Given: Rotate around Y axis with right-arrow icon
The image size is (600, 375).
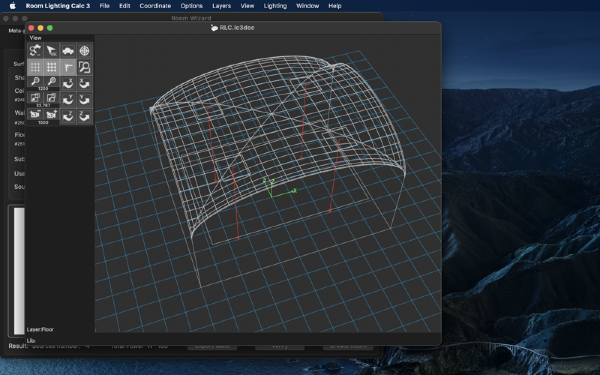Looking at the screenshot, I should click(x=84, y=99).
